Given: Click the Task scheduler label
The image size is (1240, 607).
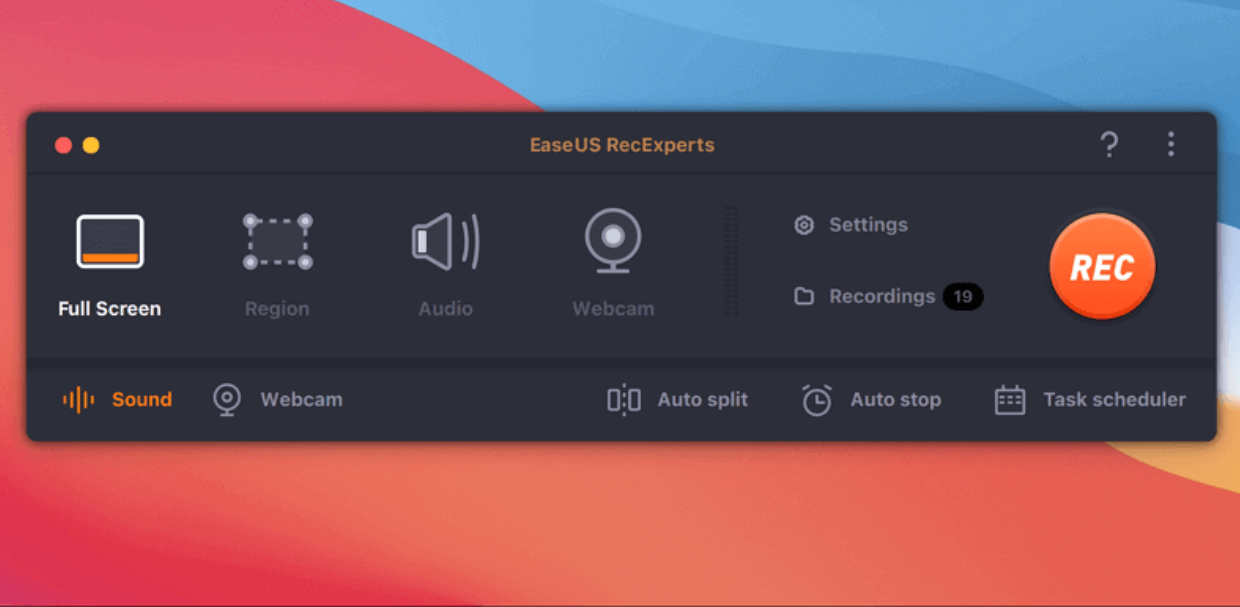Looking at the screenshot, I should (x=1115, y=400).
